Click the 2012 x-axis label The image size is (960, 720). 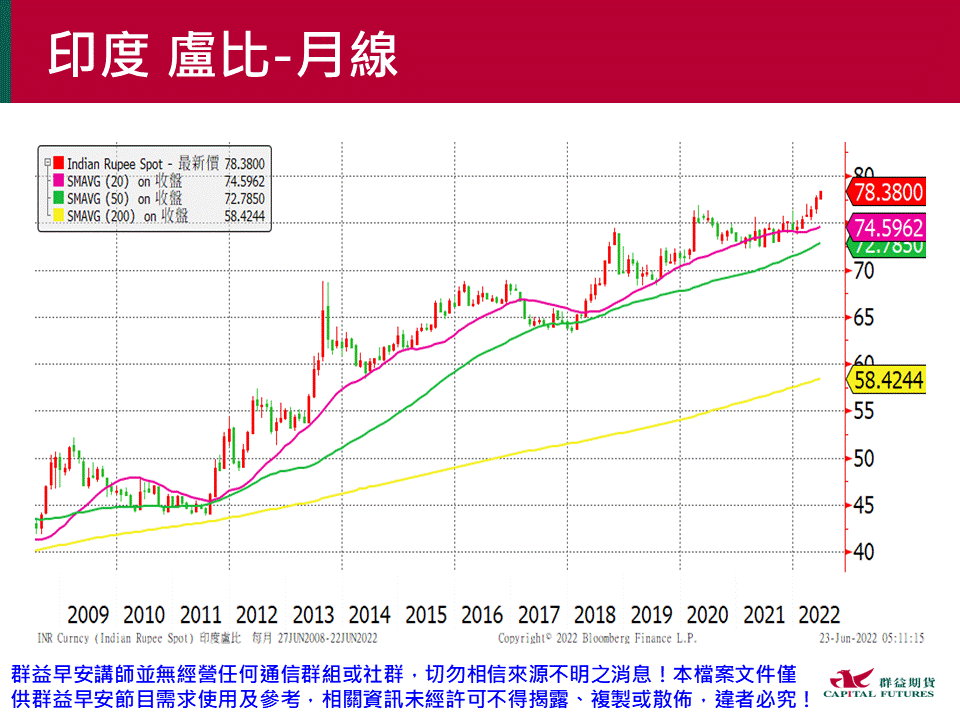click(257, 615)
